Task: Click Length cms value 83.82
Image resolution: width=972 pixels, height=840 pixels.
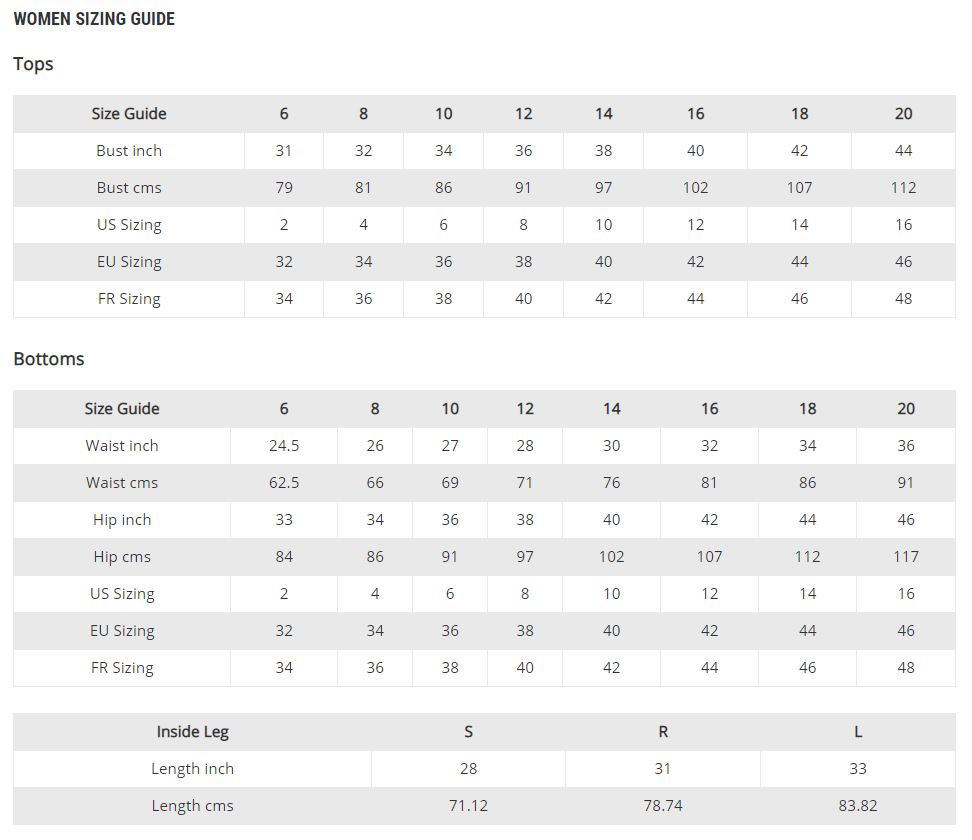Action: 858,806
